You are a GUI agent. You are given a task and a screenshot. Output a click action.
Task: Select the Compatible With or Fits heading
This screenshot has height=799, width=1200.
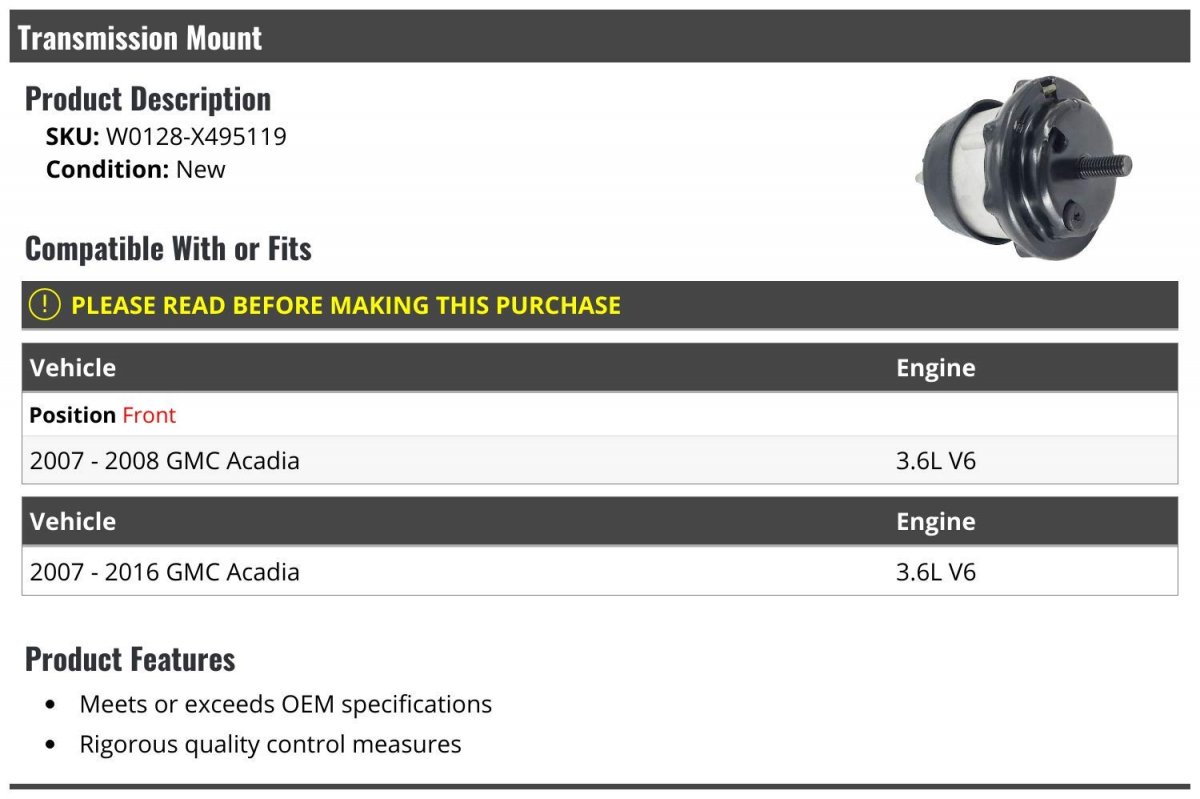click(x=168, y=249)
